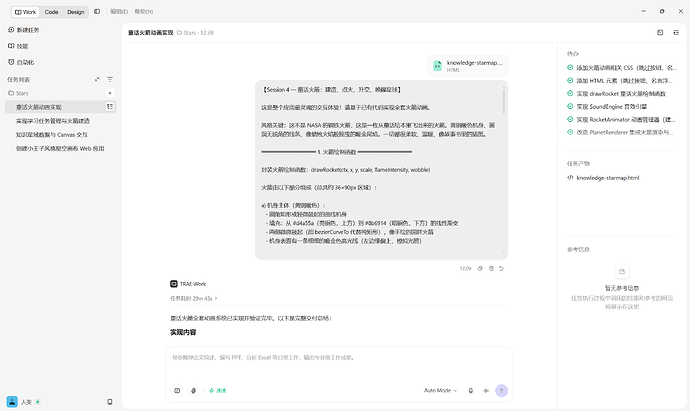Copy the user message with the copy icon
690x411 pixels.
click(480, 268)
